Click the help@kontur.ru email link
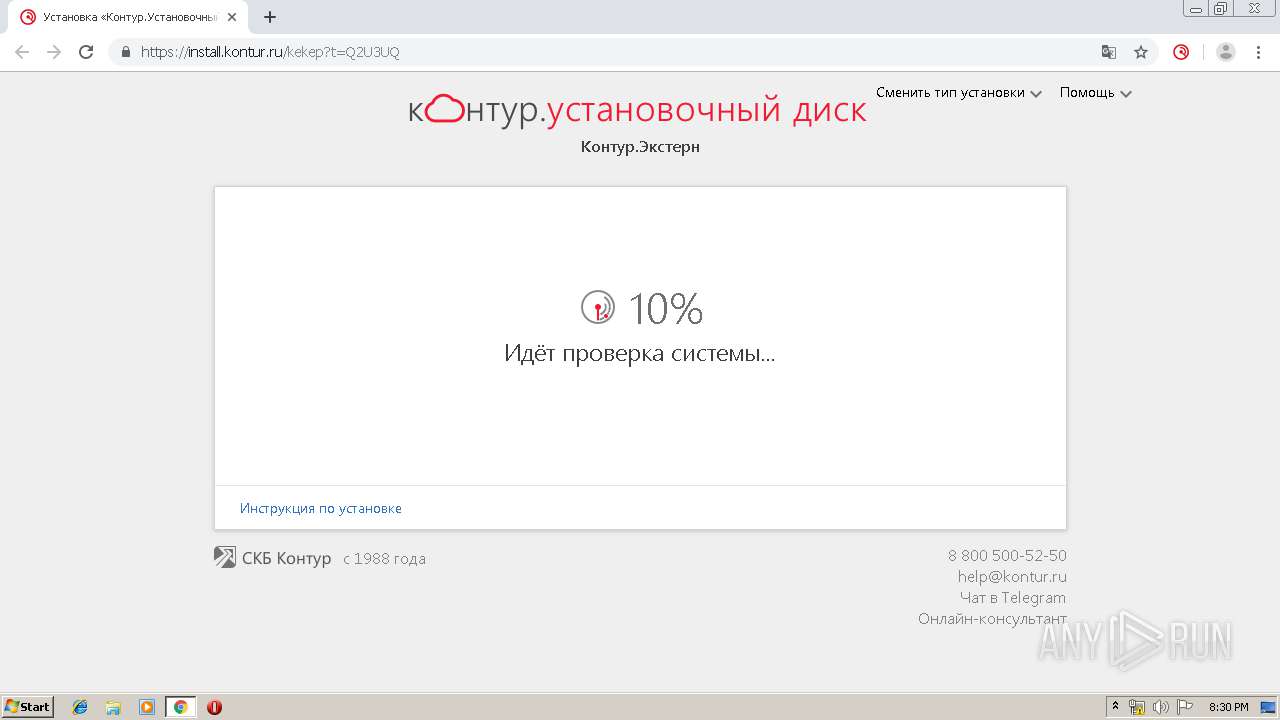The height and width of the screenshot is (720, 1280). pos(1012,577)
